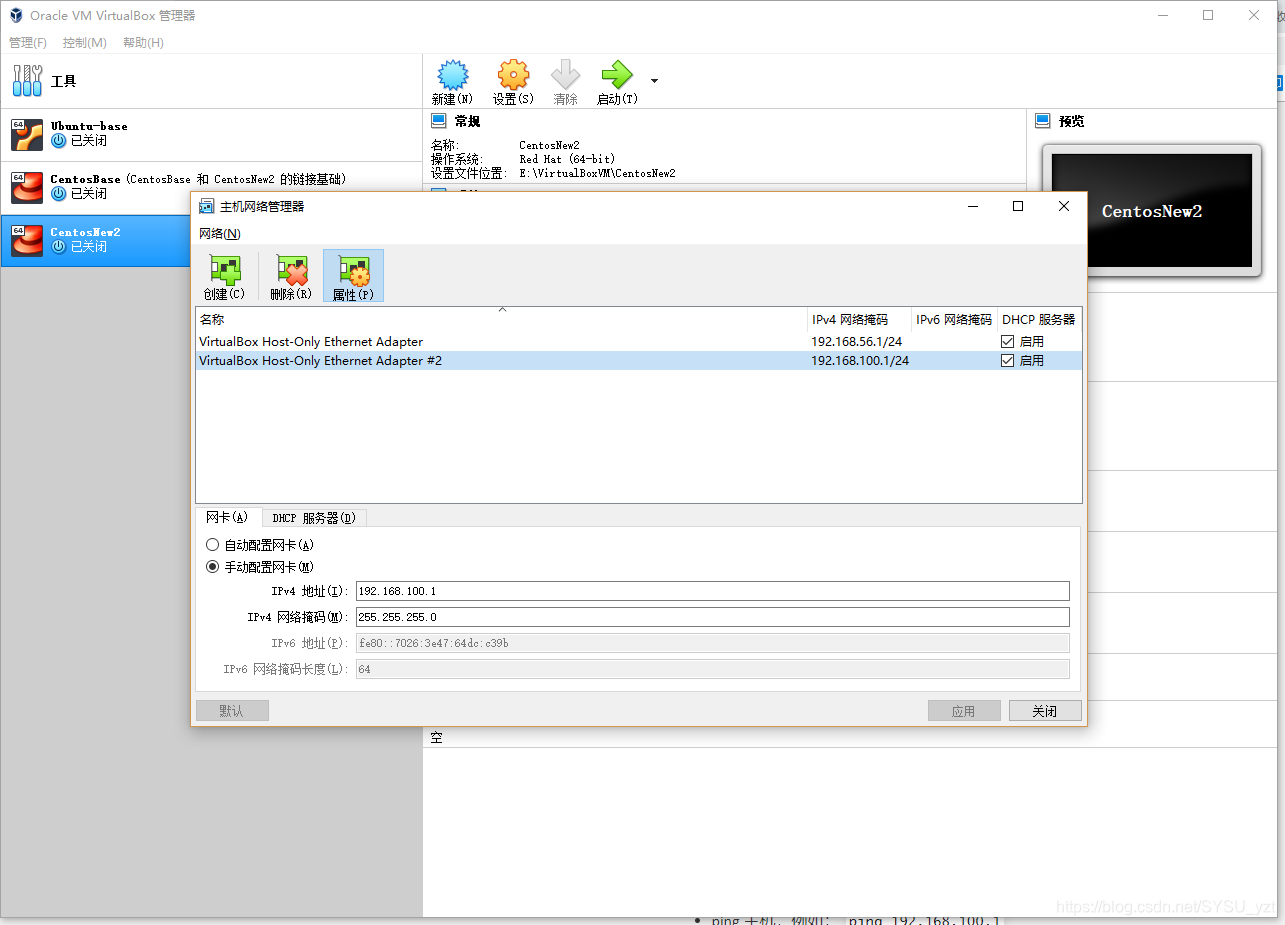
Task: Click the IPv6 address field
Action: pos(713,643)
